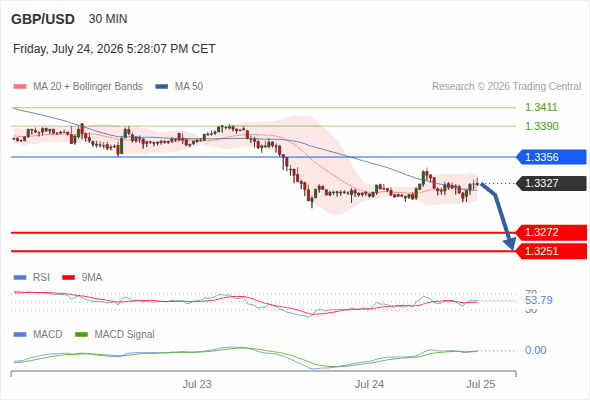
Task: Select the 1.3272 red support tag
Action: pos(551,233)
